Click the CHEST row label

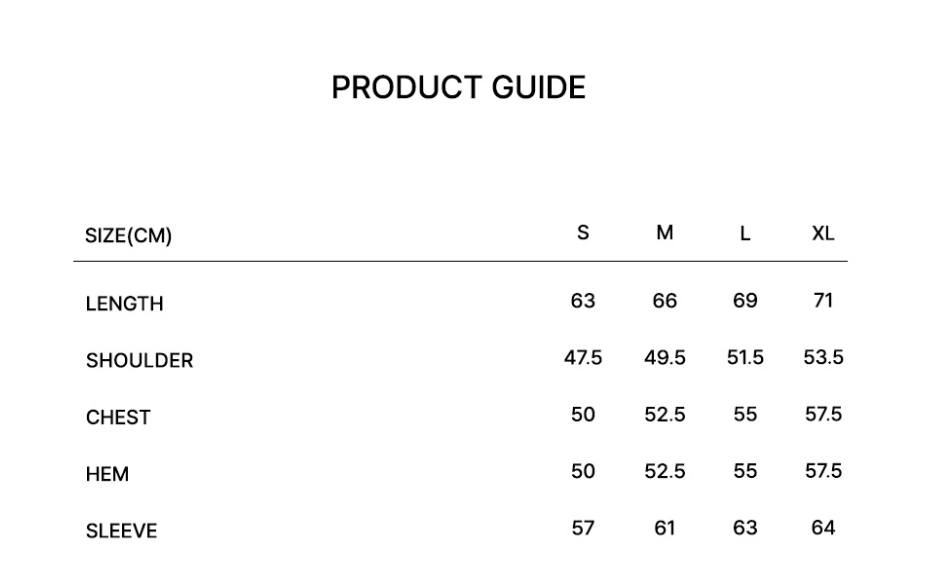pos(118,418)
